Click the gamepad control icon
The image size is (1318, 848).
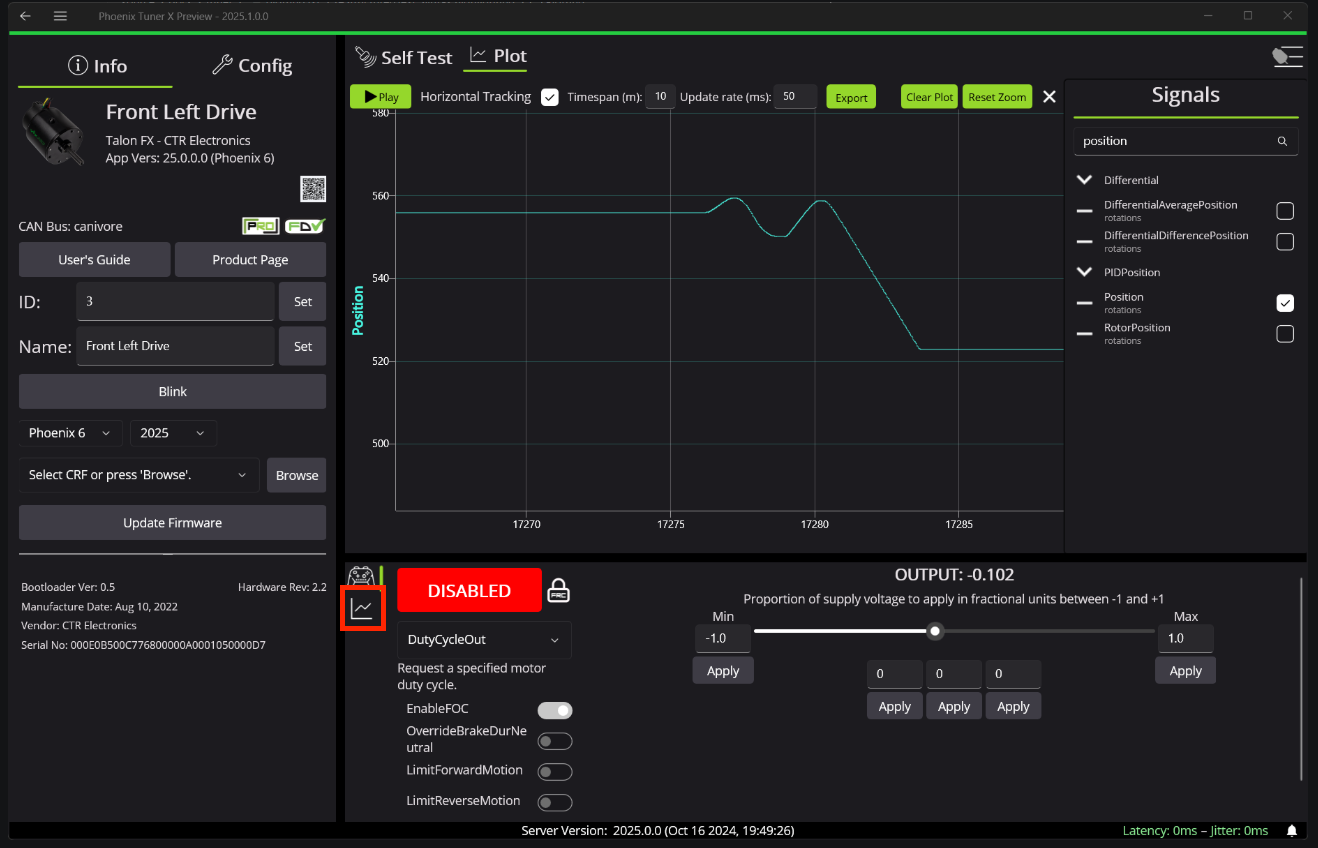360,576
